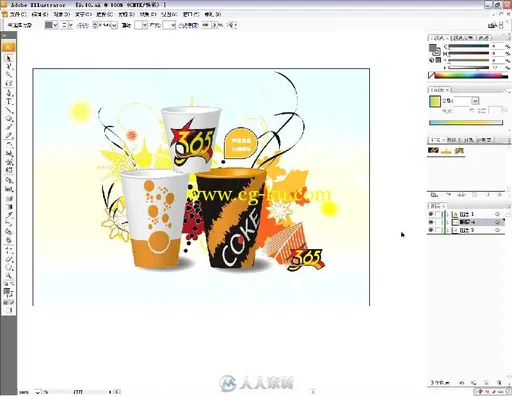
Task: Open the stroke weight dropdown in control bar
Action: coord(114,25)
